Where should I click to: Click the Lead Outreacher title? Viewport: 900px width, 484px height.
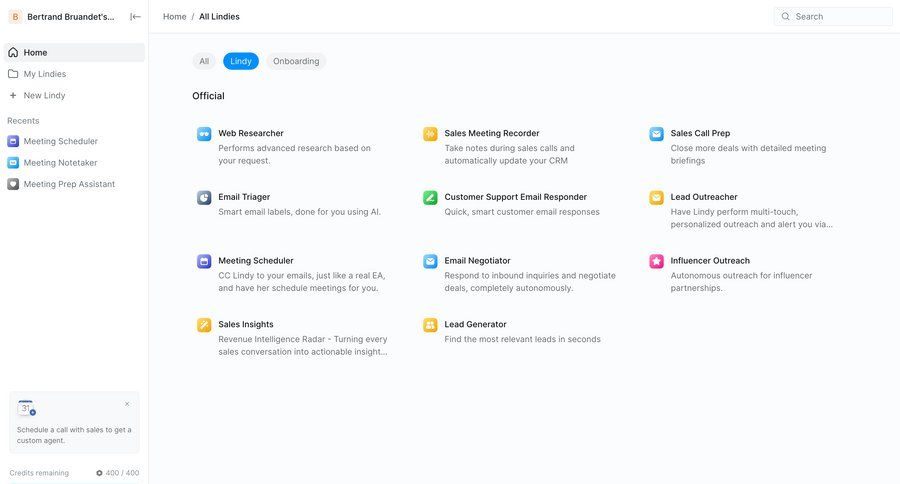tap(704, 197)
